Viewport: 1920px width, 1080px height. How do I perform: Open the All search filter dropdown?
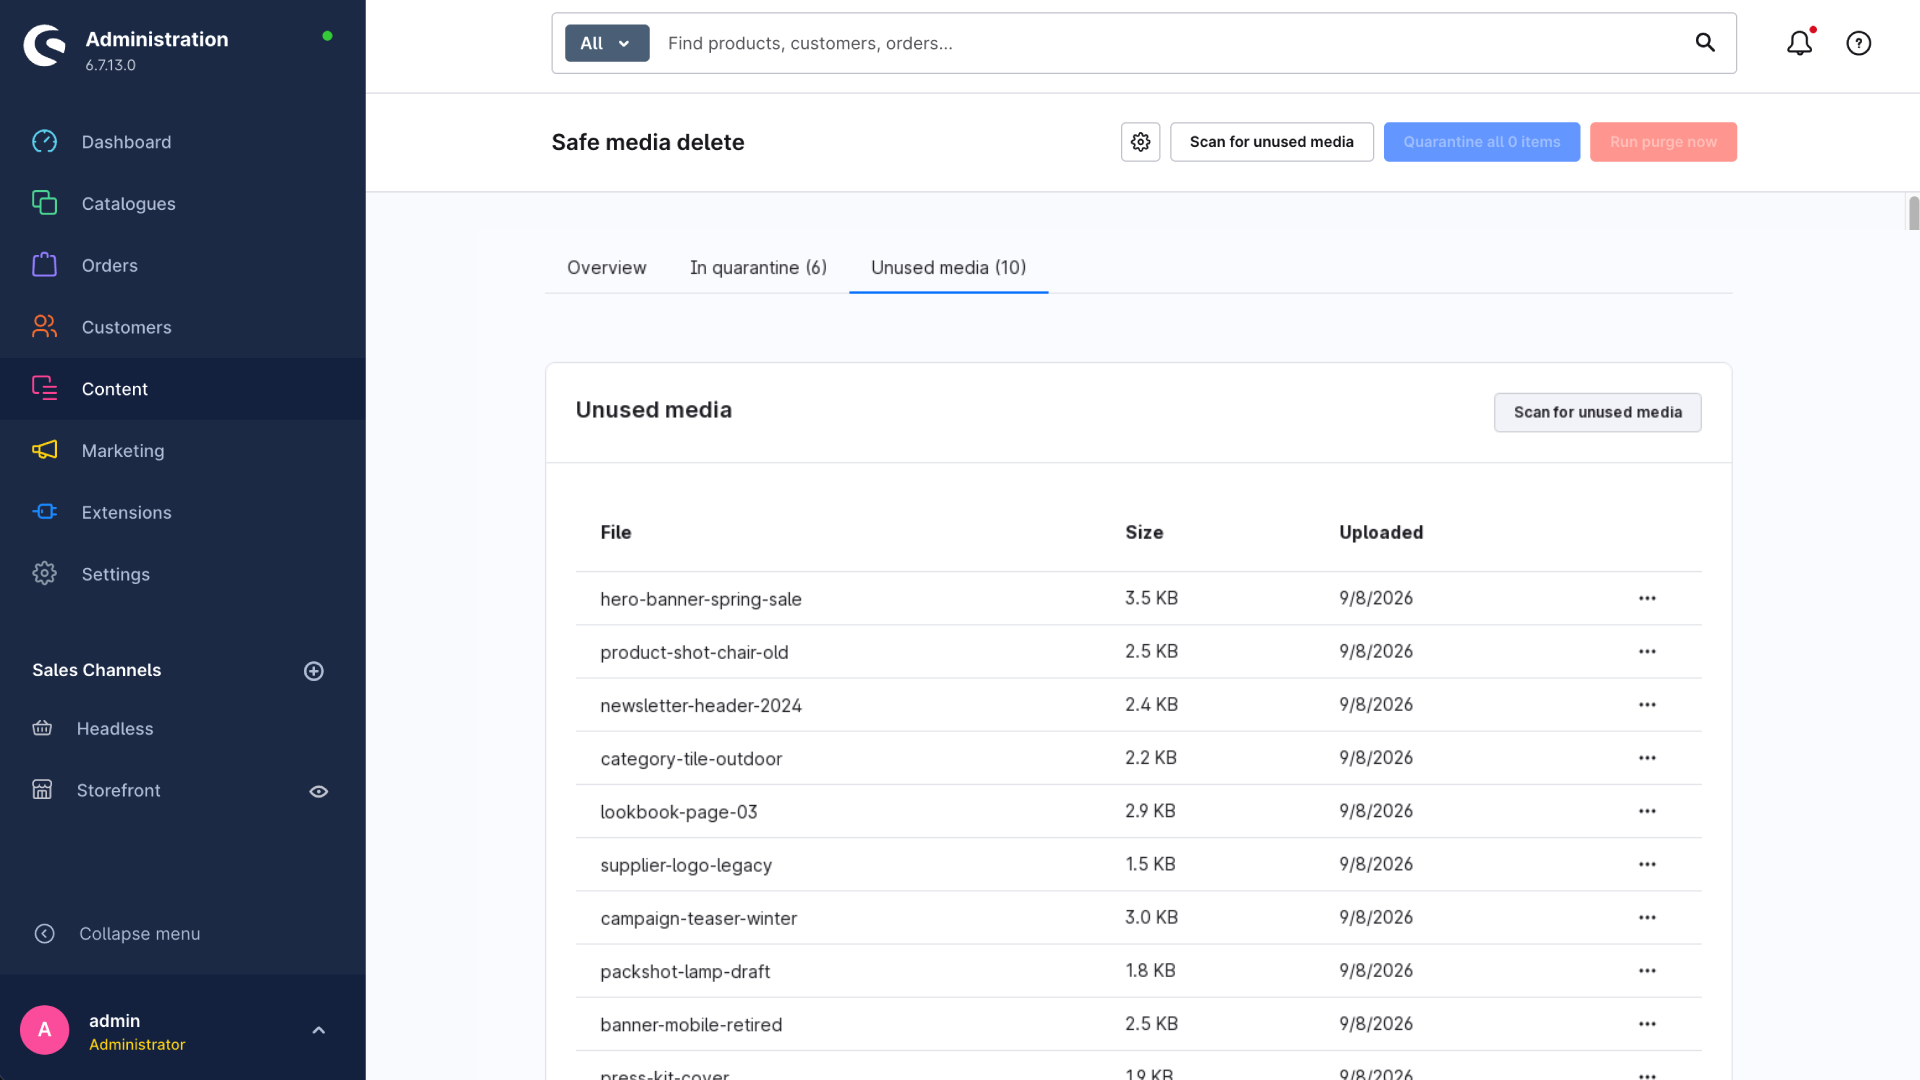607,43
